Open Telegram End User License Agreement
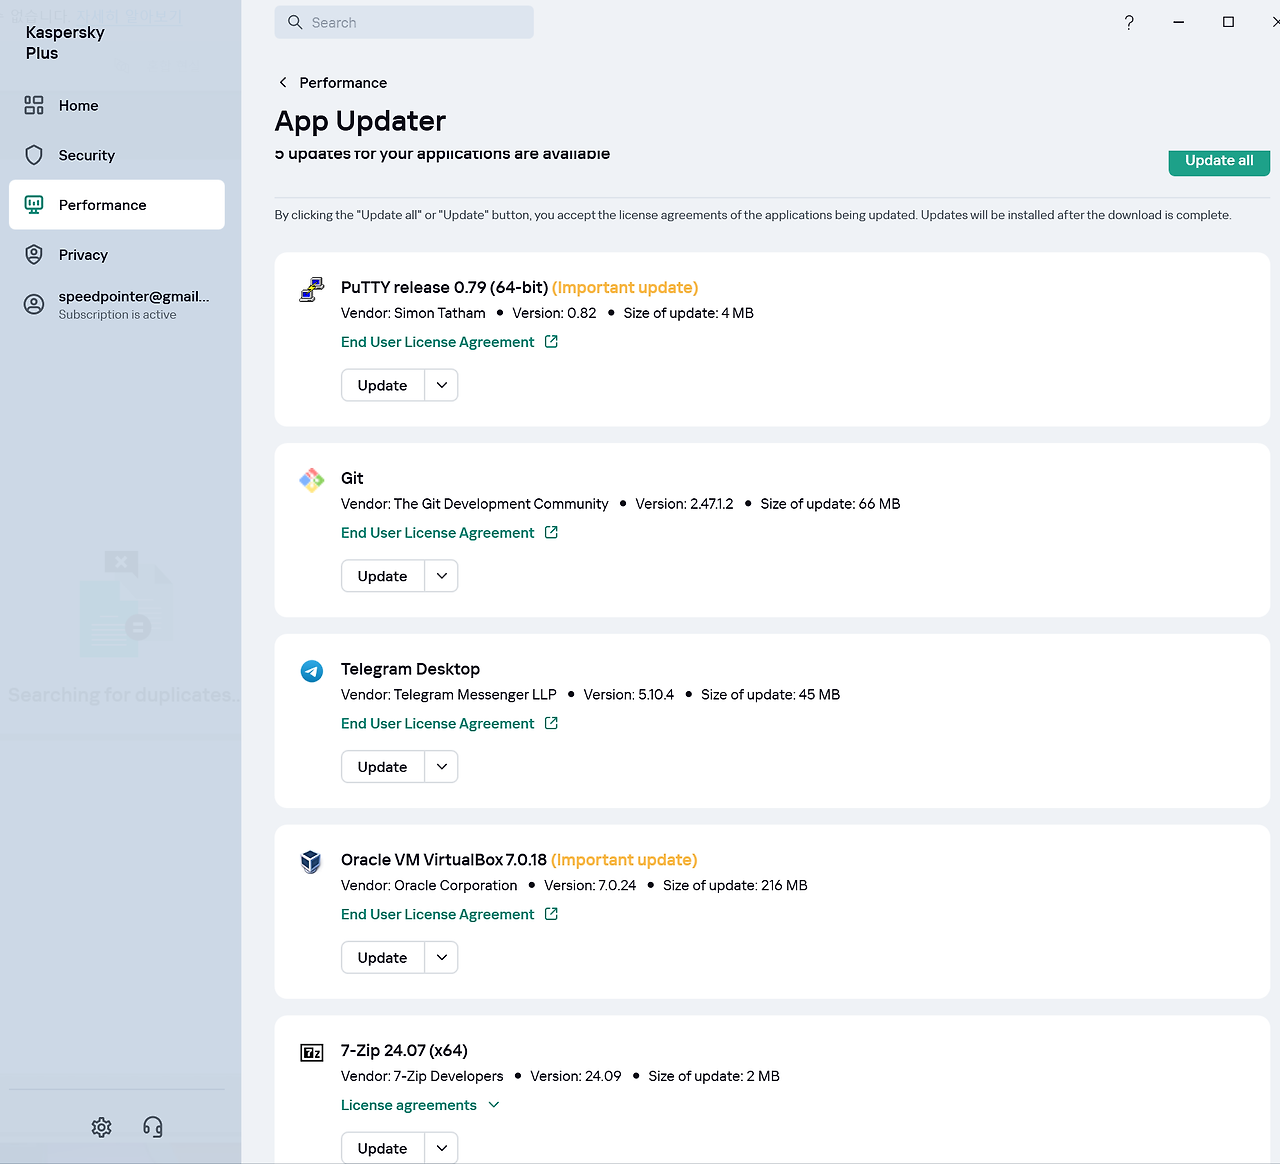The height and width of the screenshot is (1164, 1280). coord(438,724)
